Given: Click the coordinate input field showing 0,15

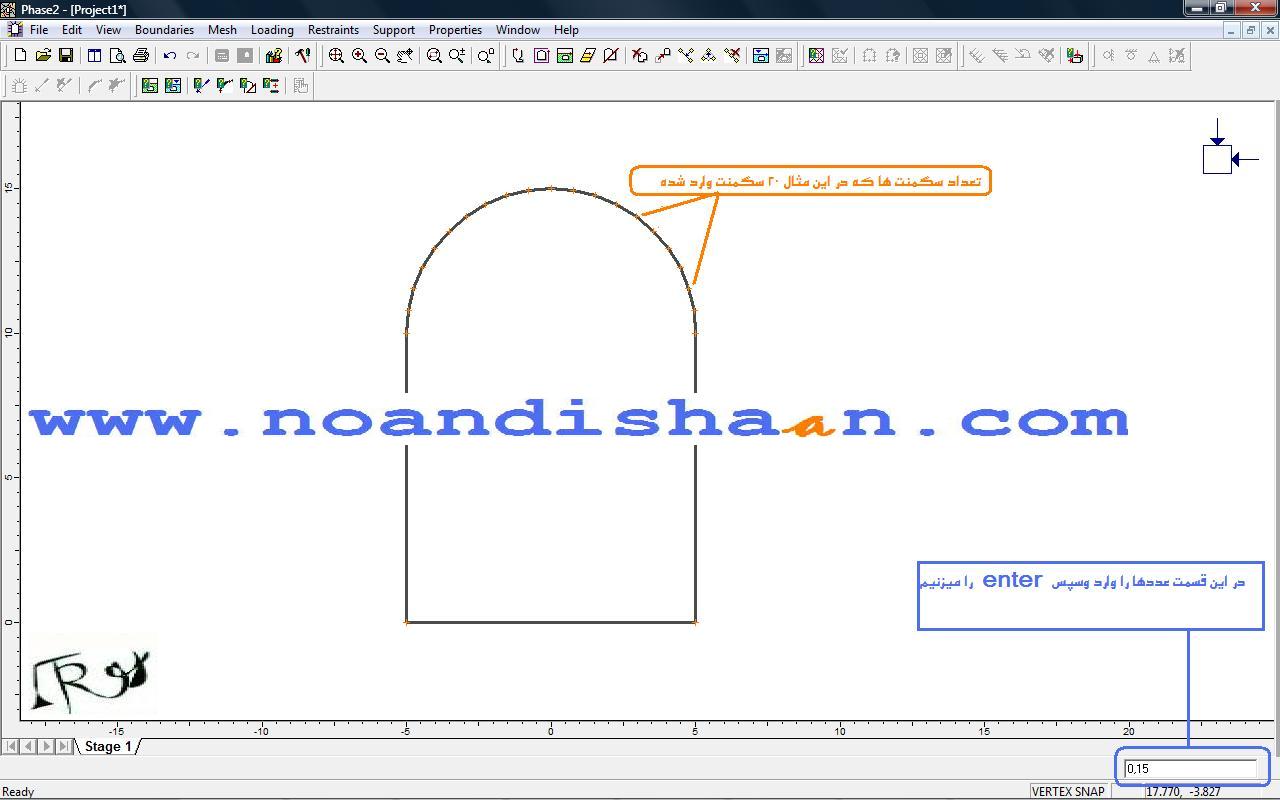Looking at the screenshot, I should click(1190, 768).
